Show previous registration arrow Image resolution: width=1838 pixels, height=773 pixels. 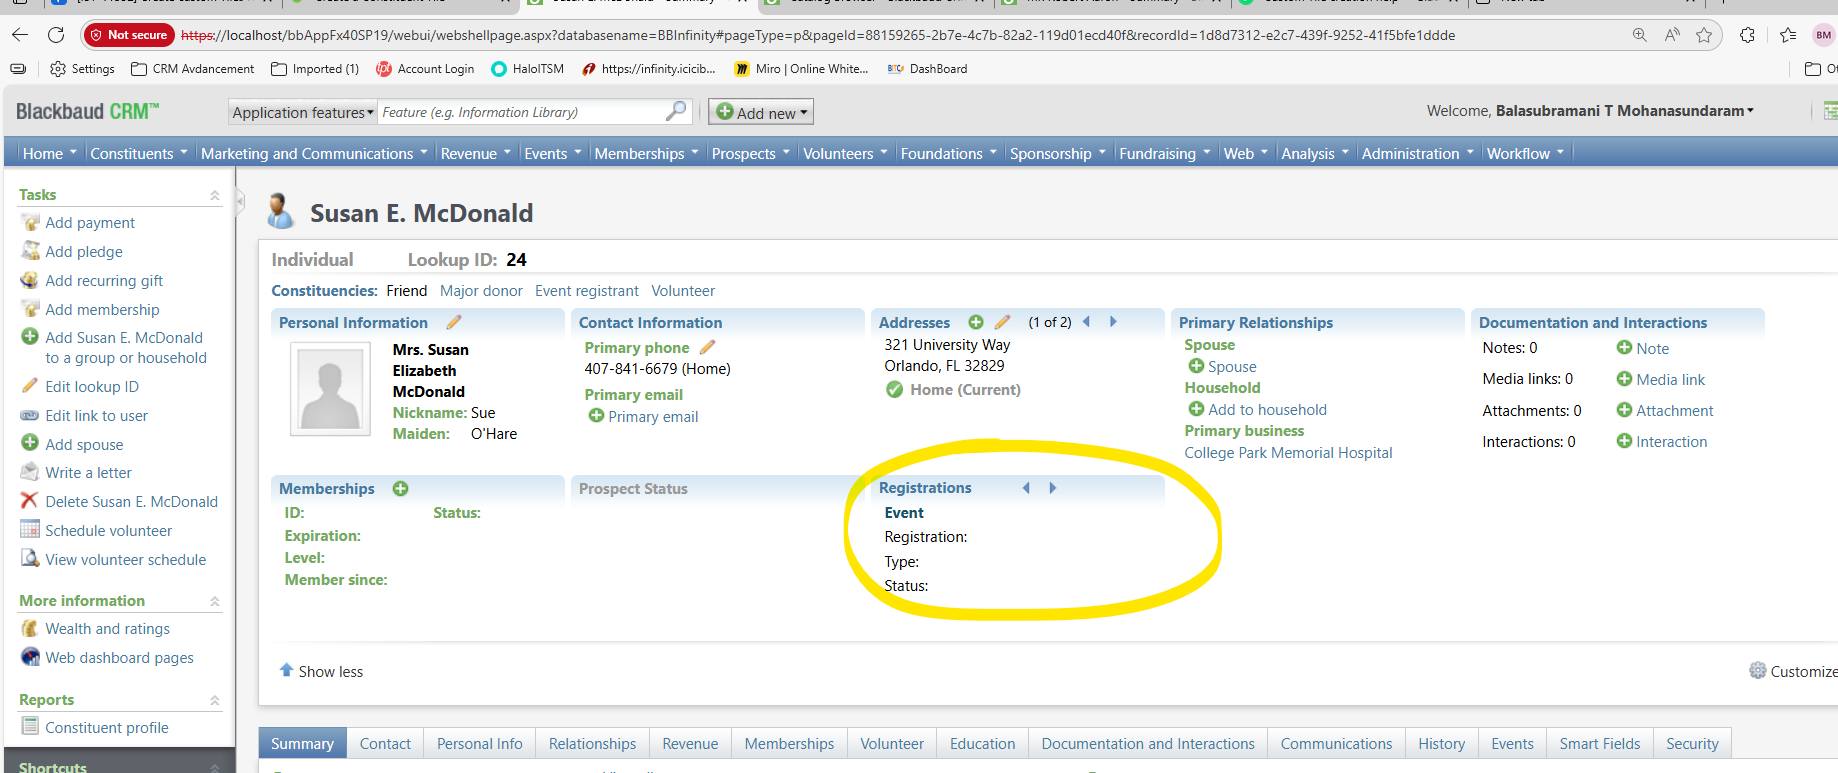click(1026, 488)
